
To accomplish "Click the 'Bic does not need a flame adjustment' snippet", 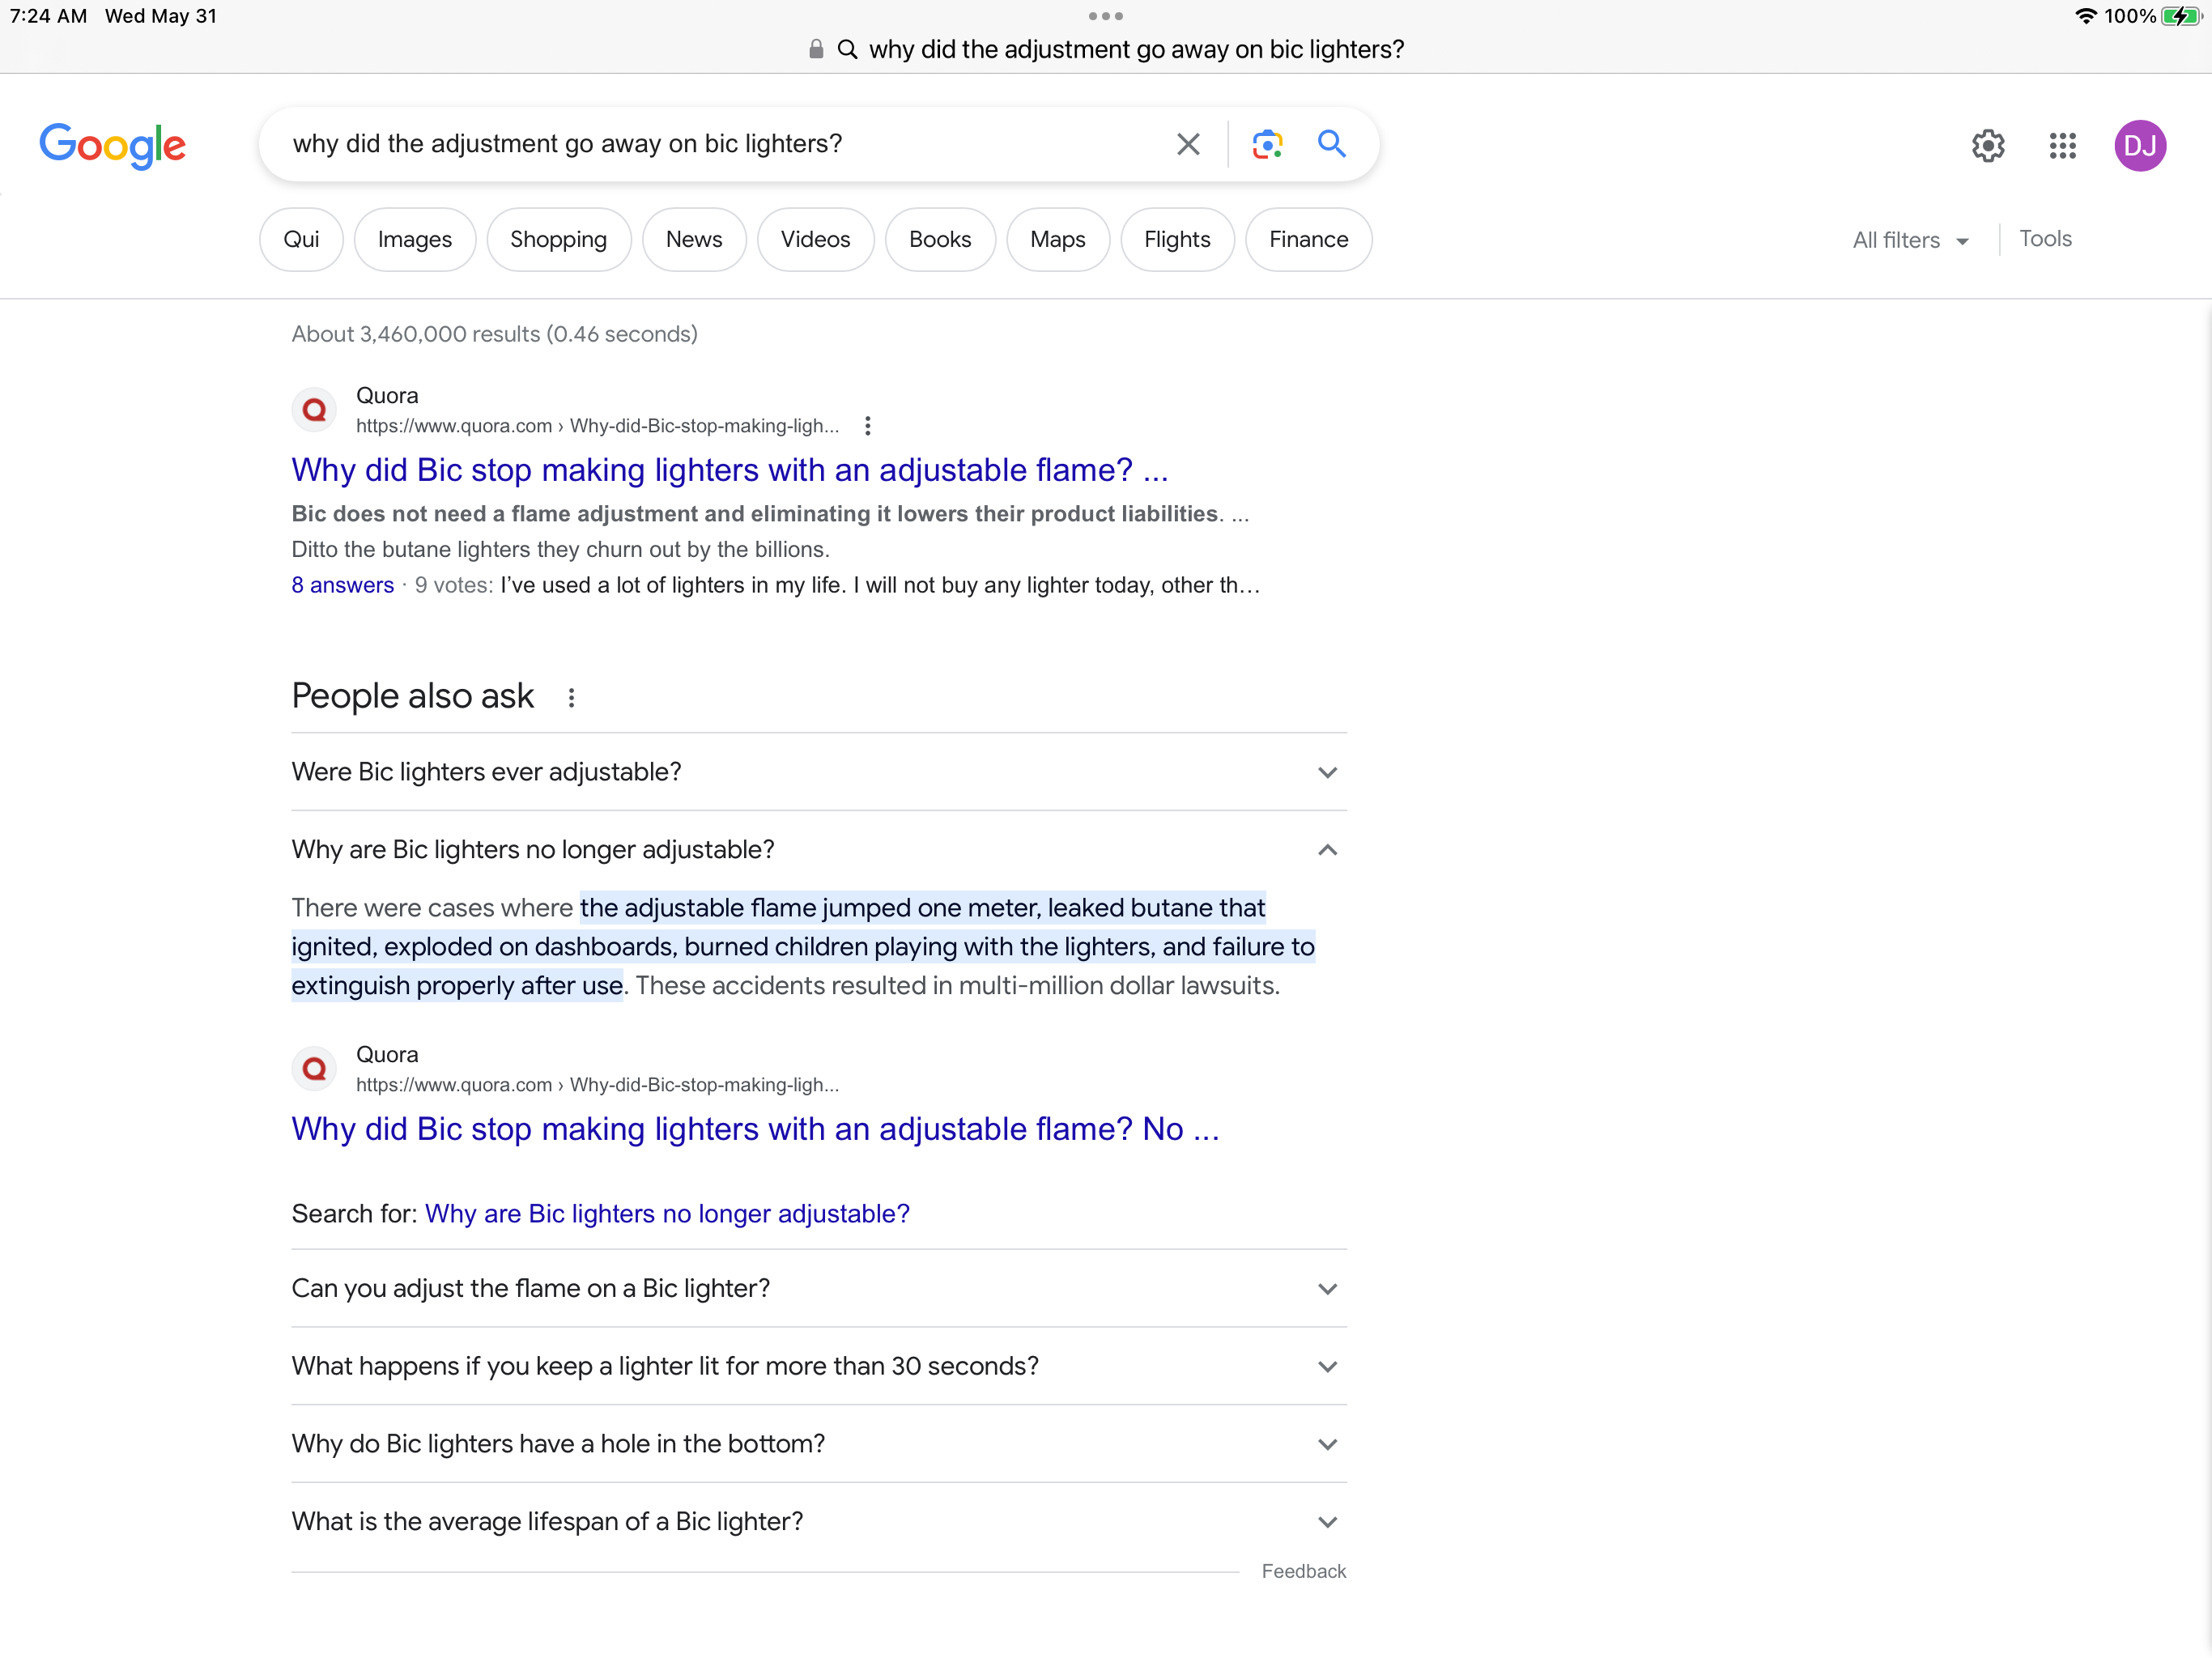I will pyautogui.click(x=756, y=514).
